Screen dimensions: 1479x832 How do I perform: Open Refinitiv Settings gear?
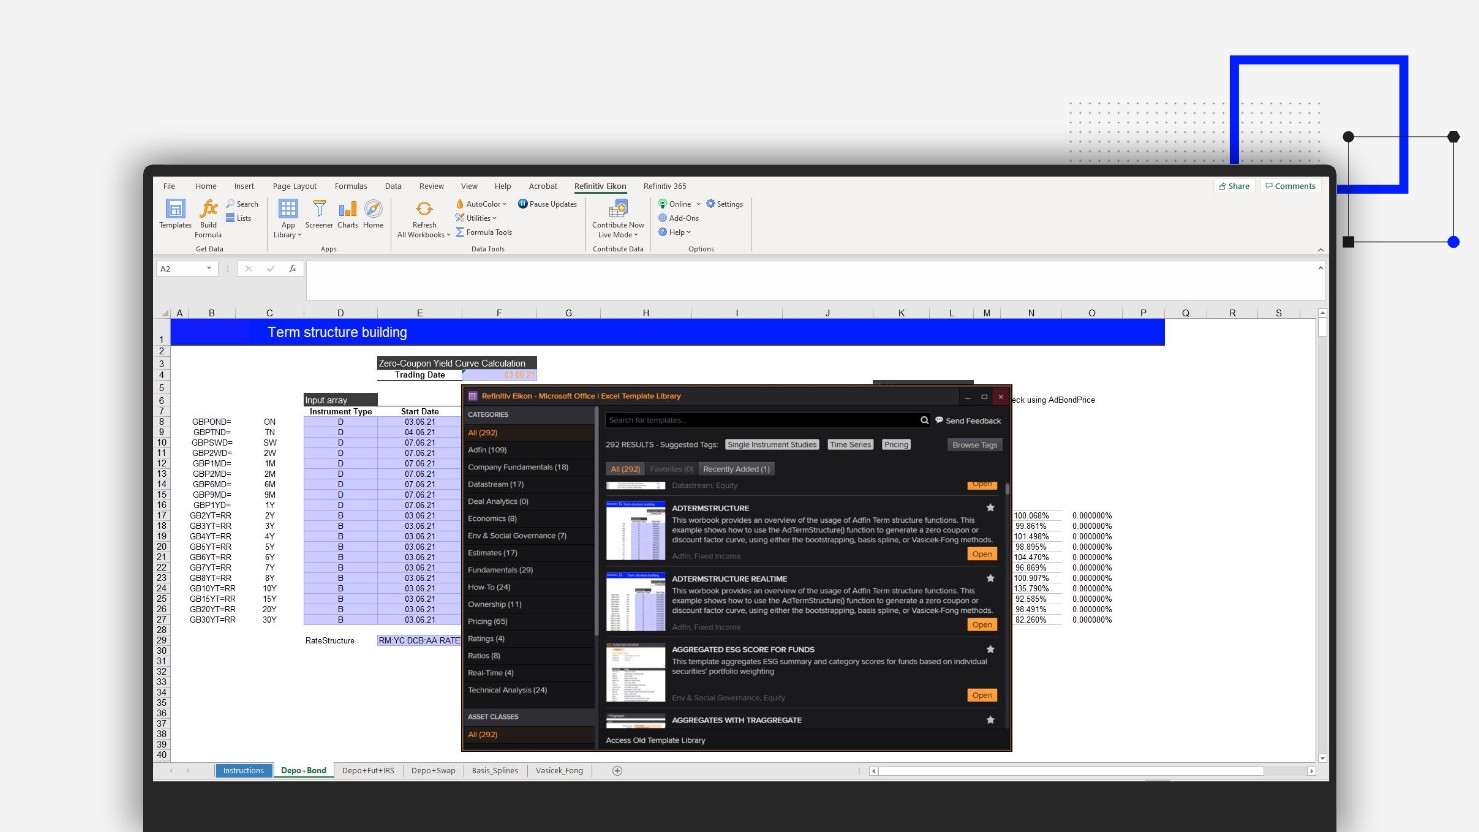pyautogui.click(x=725, y=204)
